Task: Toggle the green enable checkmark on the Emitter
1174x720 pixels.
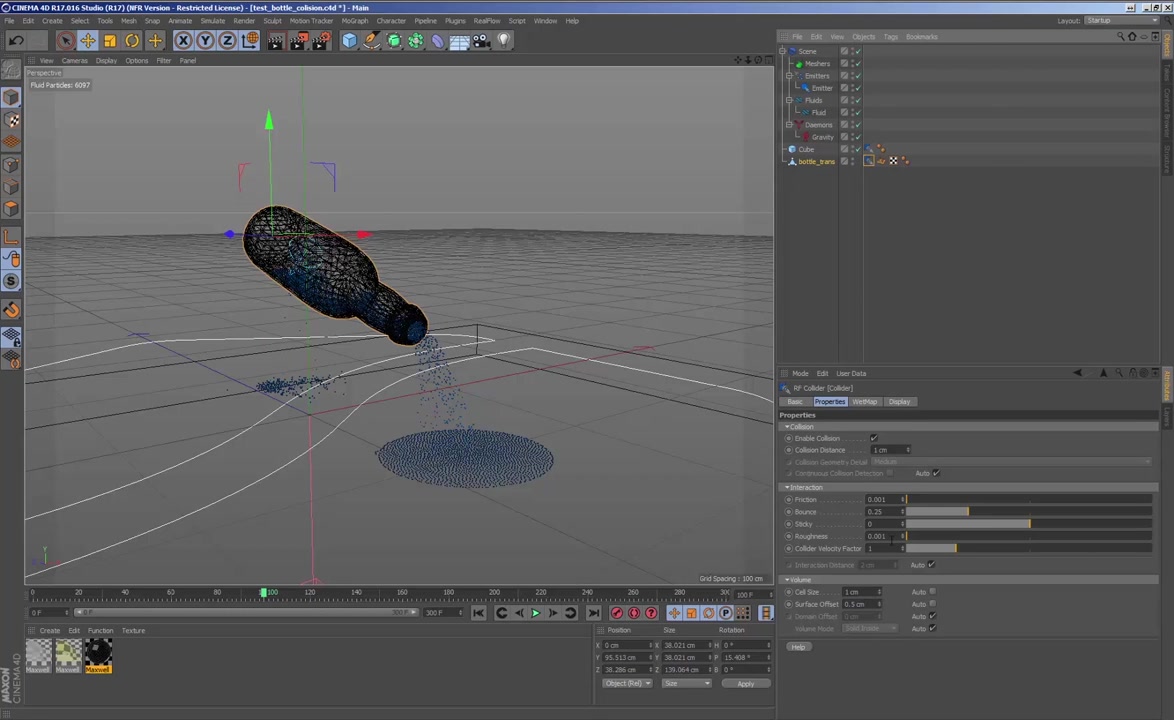Action: click(856, 88)
